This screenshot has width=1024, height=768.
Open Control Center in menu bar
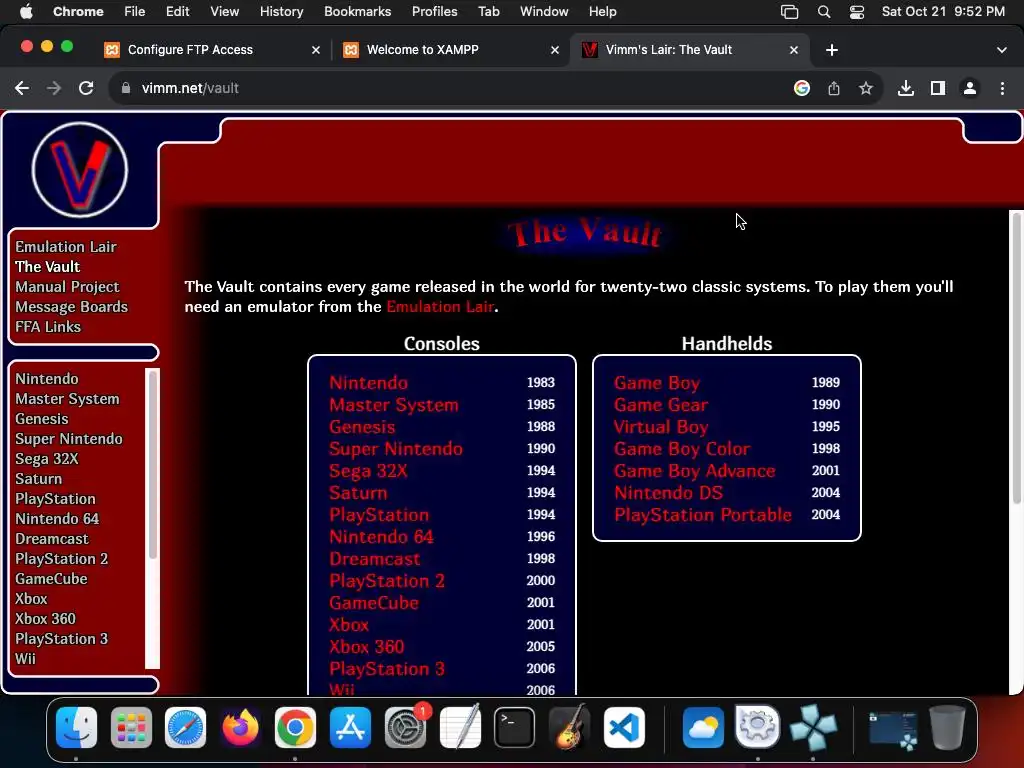pyautogui.click(x=857, y=12)
